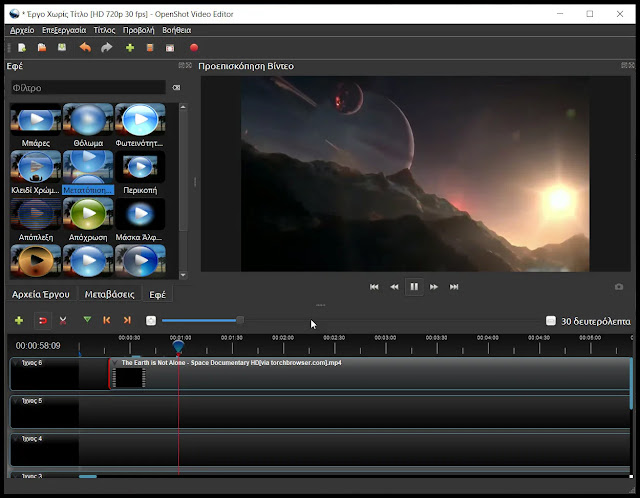Open the Προβολή menu
This screenshot has width=640, height=498.
pos(139,30)
